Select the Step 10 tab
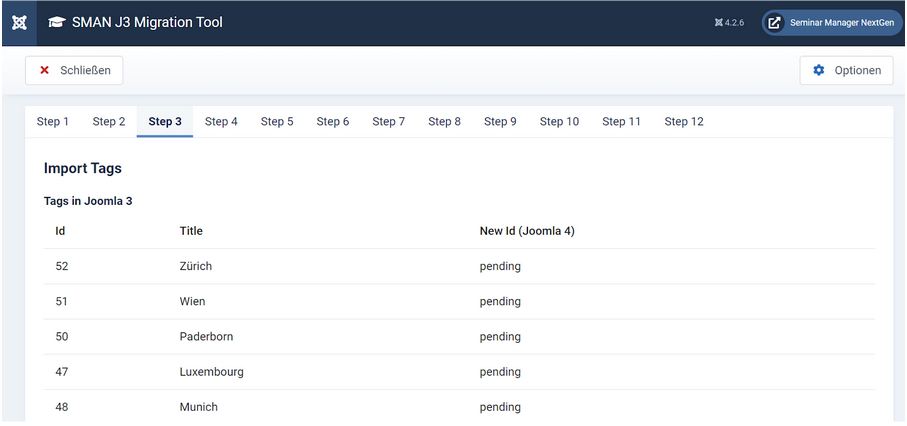Viewport: 907px width, 426px height. (559, 122)
